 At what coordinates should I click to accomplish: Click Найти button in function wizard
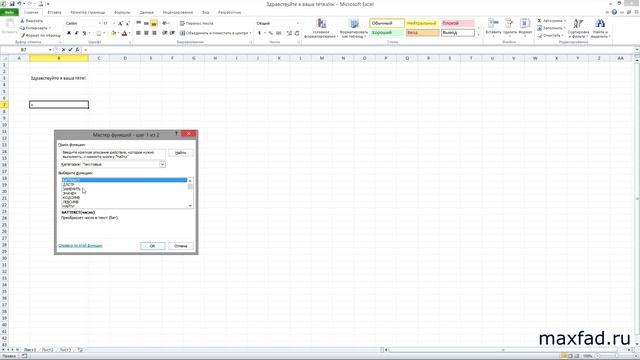[x=180, y=153]
